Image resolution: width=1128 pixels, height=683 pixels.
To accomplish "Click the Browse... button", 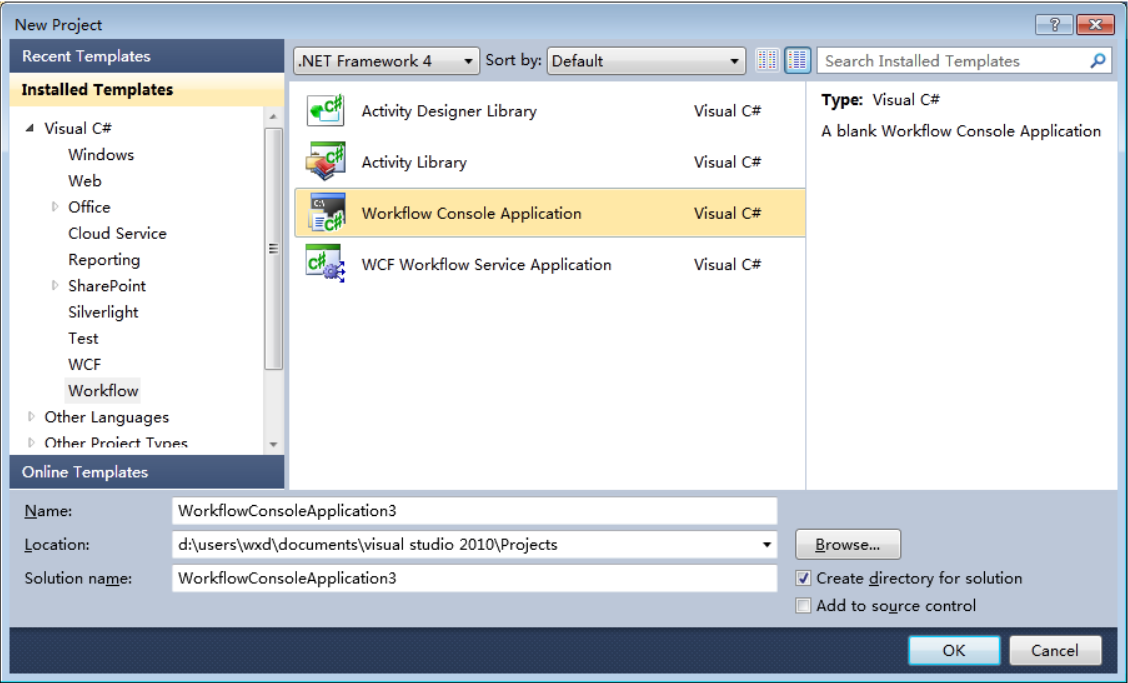I will (847, 545).
